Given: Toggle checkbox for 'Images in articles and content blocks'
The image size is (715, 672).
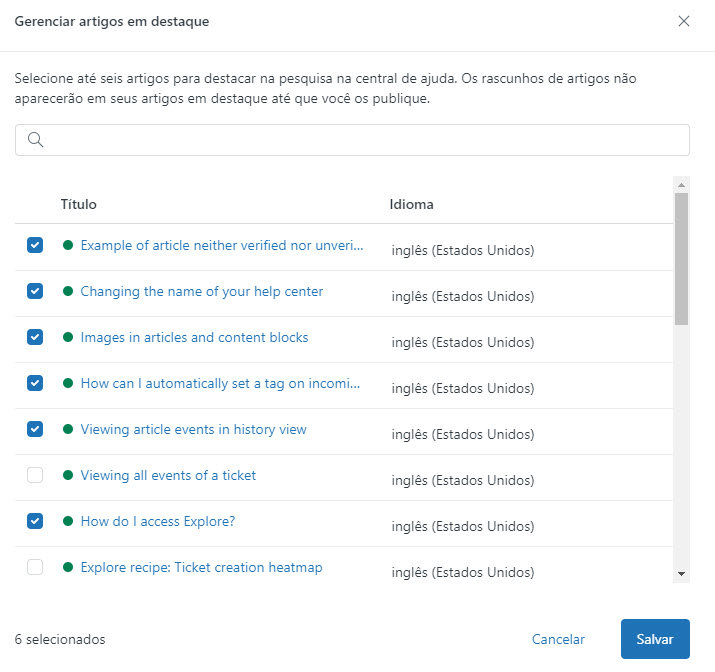Looking at the screenshot, I should pyautogui.click(x=35, y=337).
